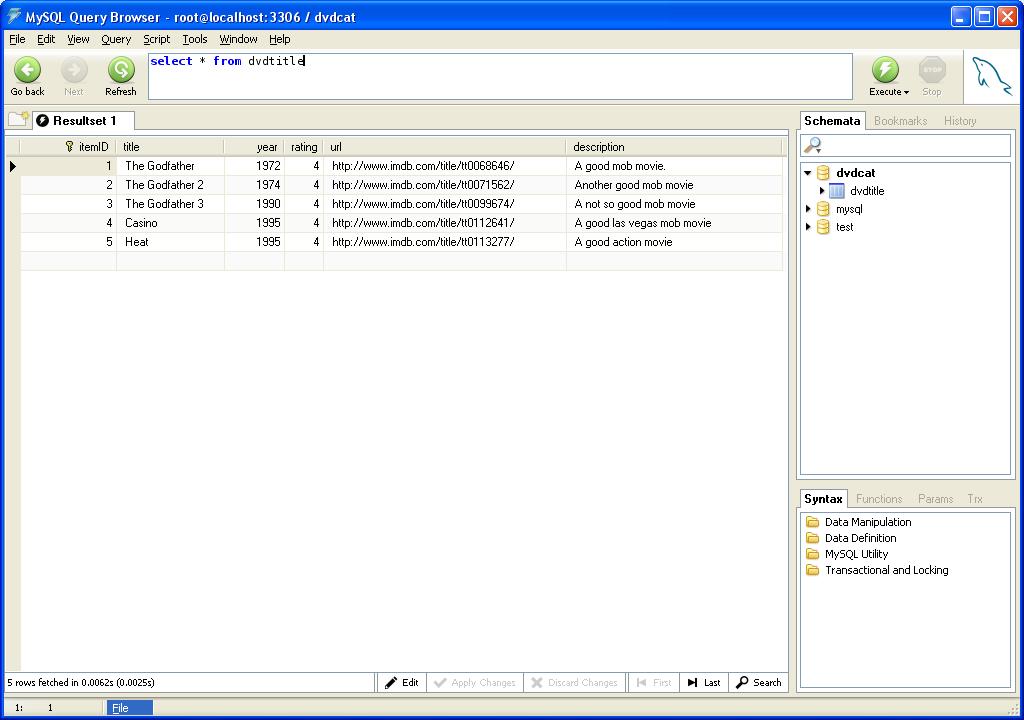Sort by the year column header
Viewport: 1024px width, 720px height.
[254, 146]
